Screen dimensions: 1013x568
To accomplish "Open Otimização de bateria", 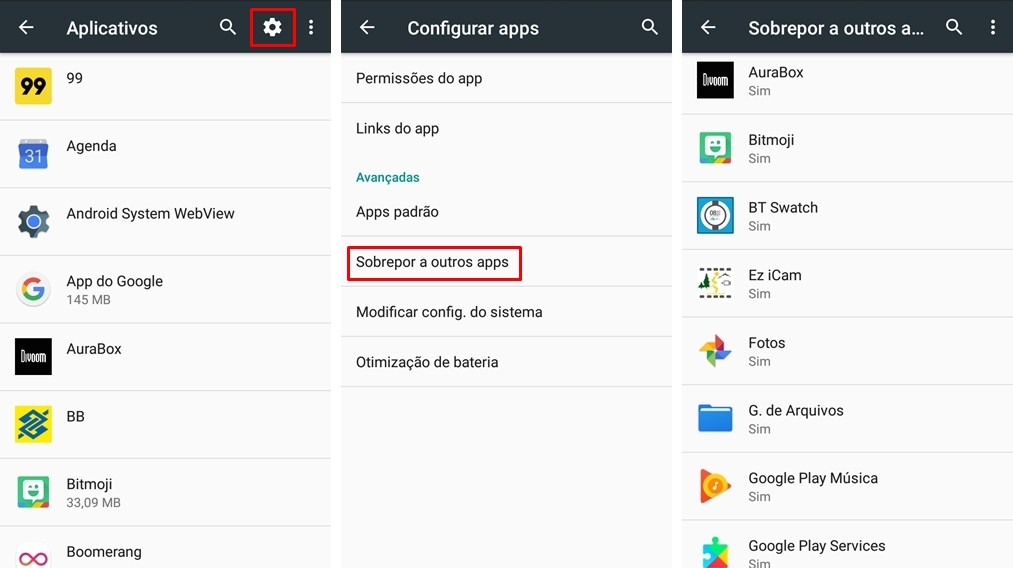I will click(506, 362).
